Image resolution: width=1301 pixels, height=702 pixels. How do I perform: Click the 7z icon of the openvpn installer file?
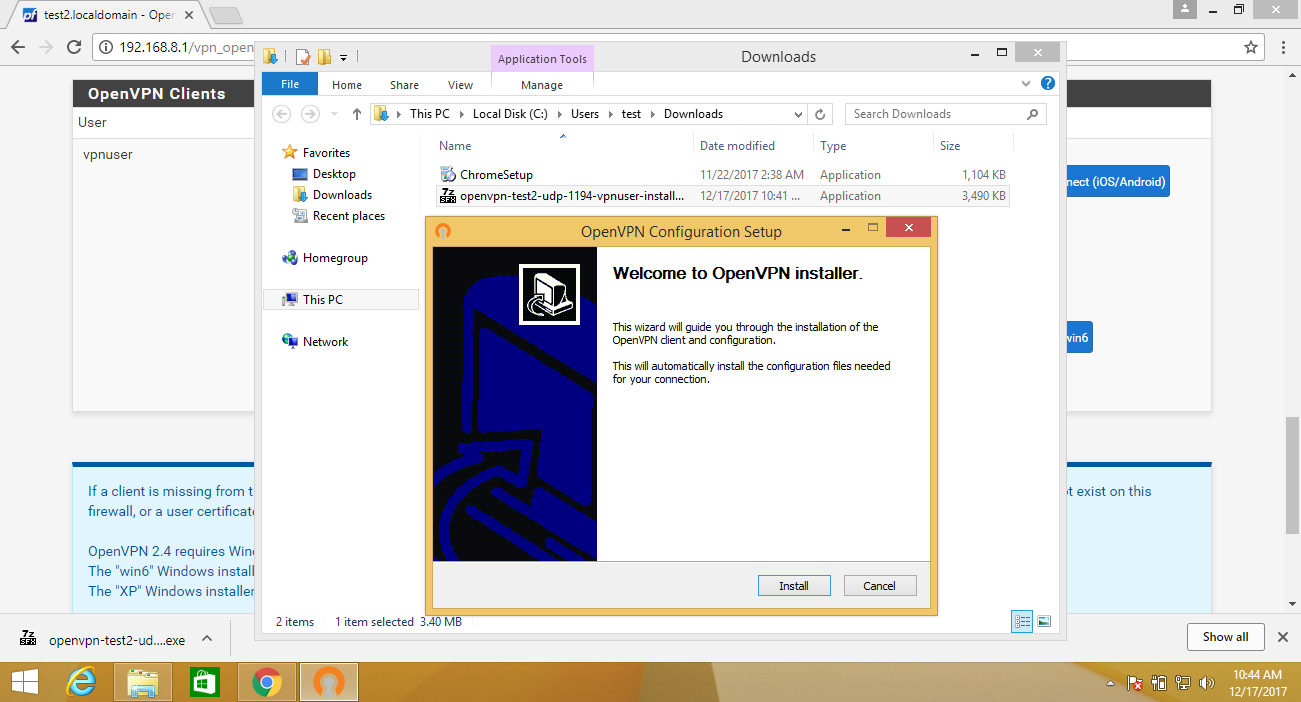(448, 196)
